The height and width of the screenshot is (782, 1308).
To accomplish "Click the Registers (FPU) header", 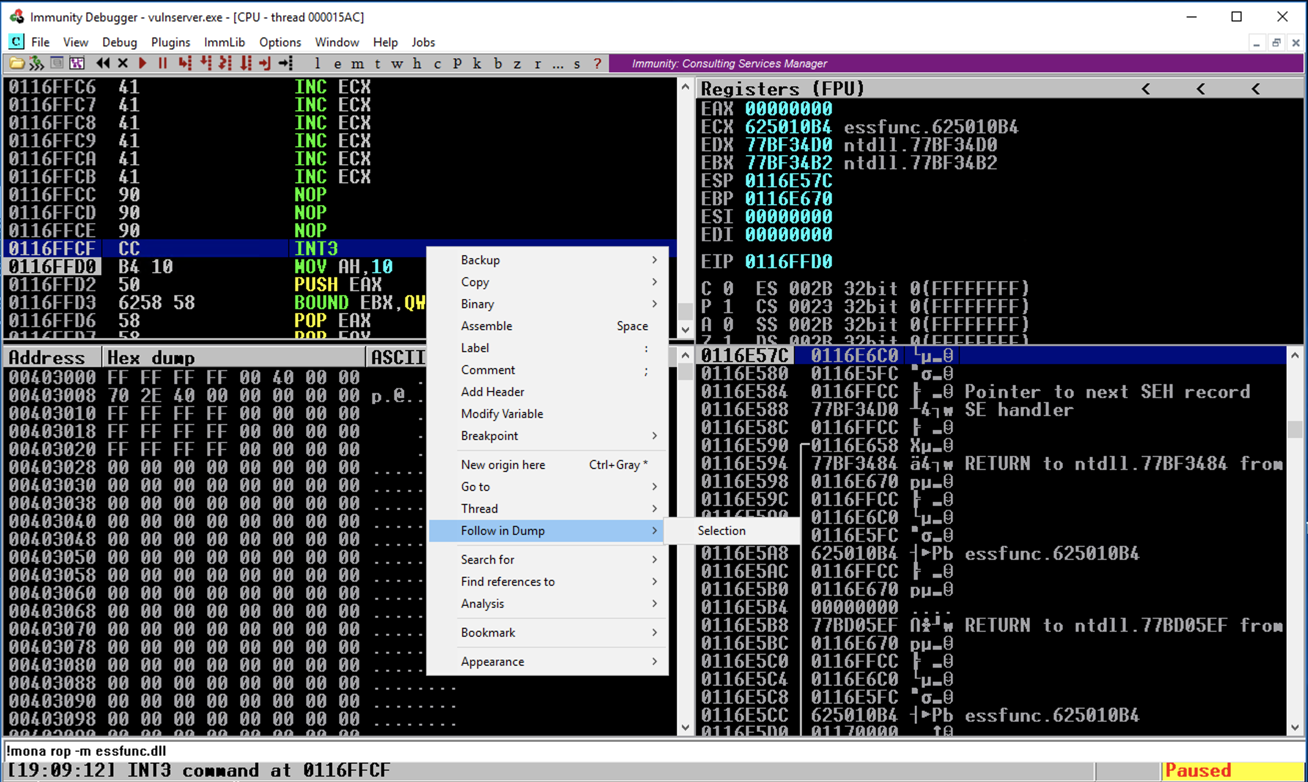I will click(782, 89).
